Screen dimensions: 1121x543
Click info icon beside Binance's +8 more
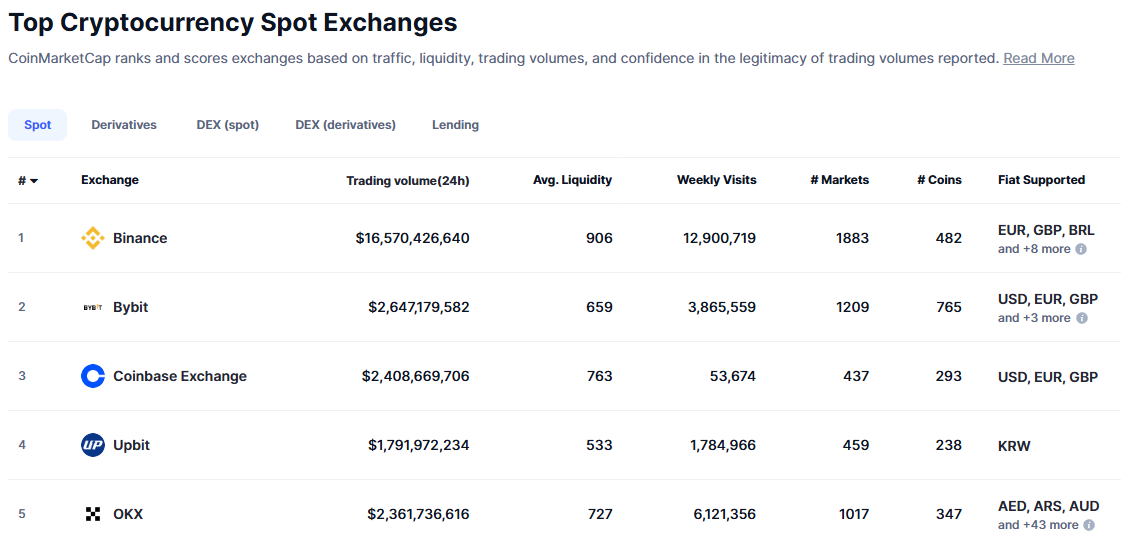click(1081, 249)
